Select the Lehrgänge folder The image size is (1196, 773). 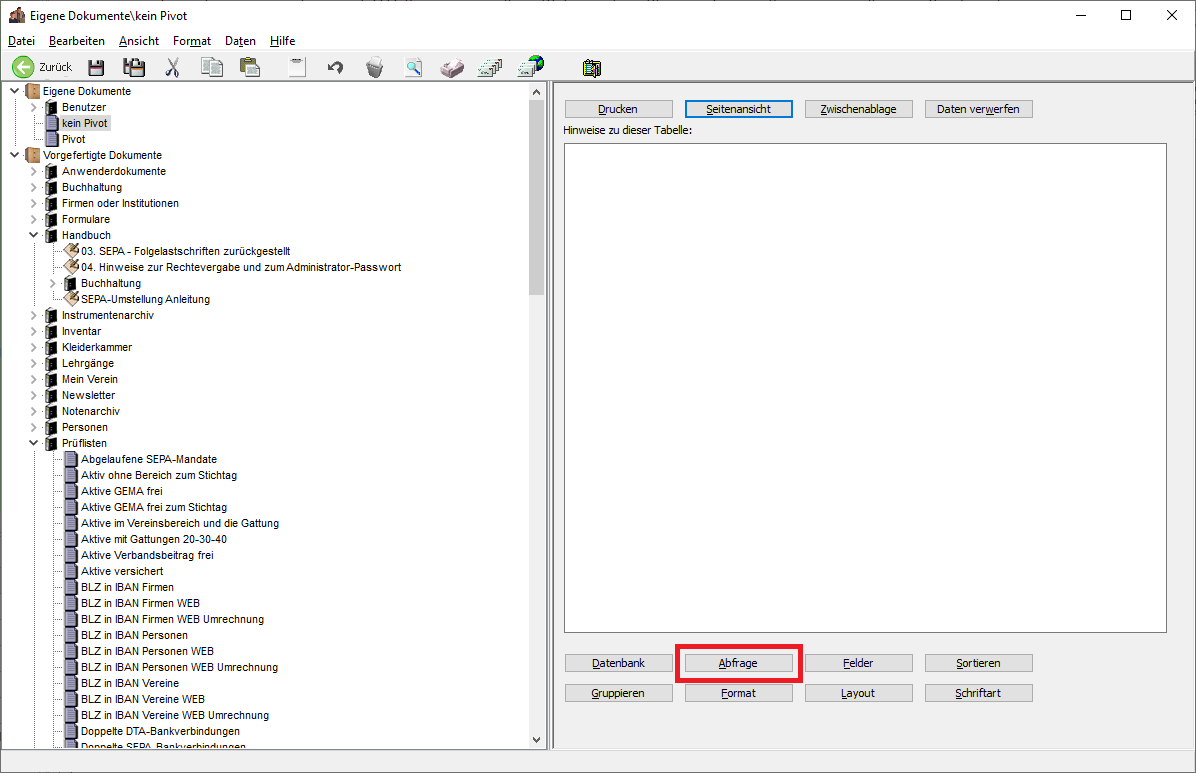point(88,363)
